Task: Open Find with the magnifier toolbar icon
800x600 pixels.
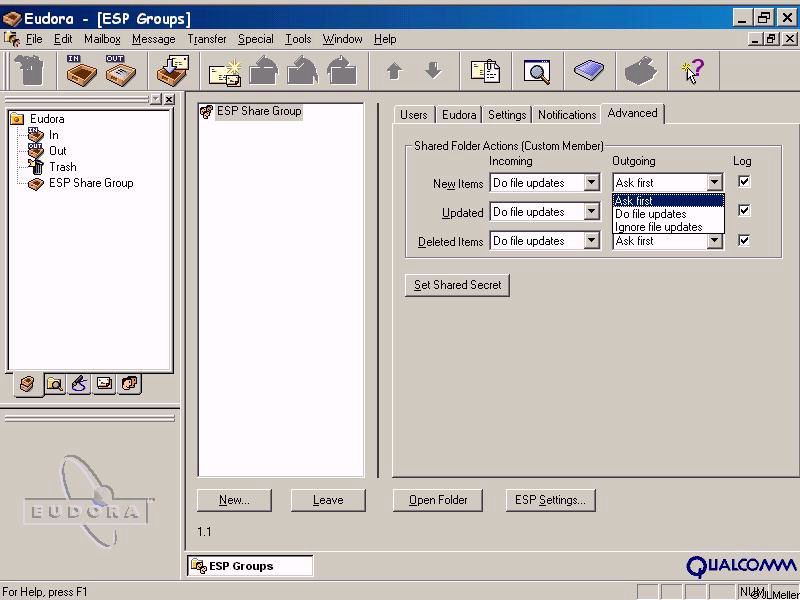Action: coord(537,71)
